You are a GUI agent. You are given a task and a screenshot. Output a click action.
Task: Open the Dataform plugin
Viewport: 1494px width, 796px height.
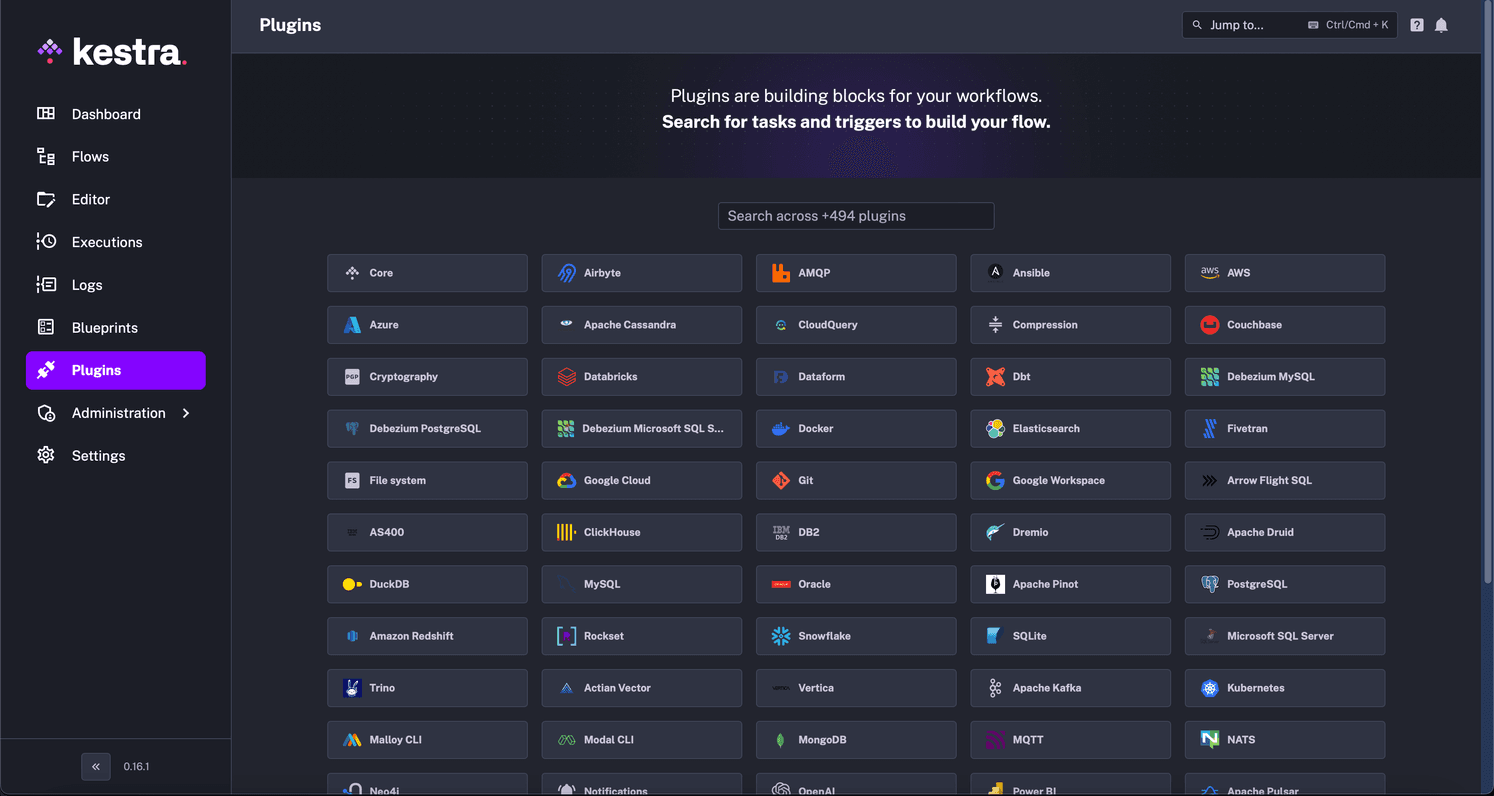(x=856, y=377)
